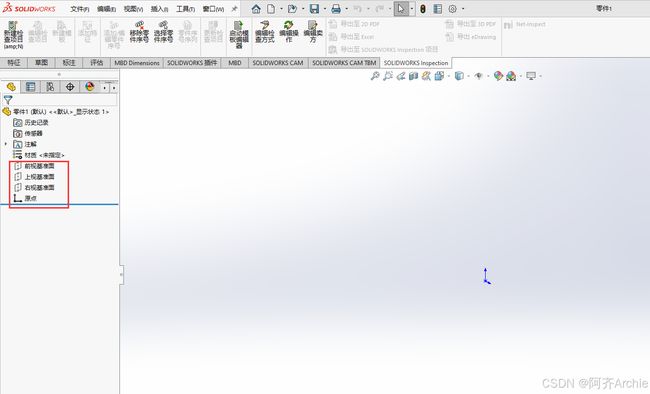650x394 pixels.
Task: Activate the Select cursor tool
Action: pos(401,9)
